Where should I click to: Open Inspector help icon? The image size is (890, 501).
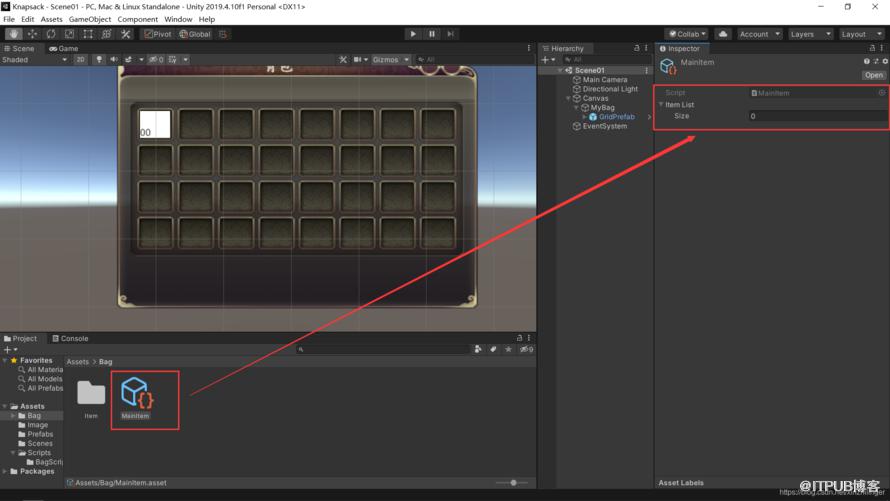tap(867, 61)
